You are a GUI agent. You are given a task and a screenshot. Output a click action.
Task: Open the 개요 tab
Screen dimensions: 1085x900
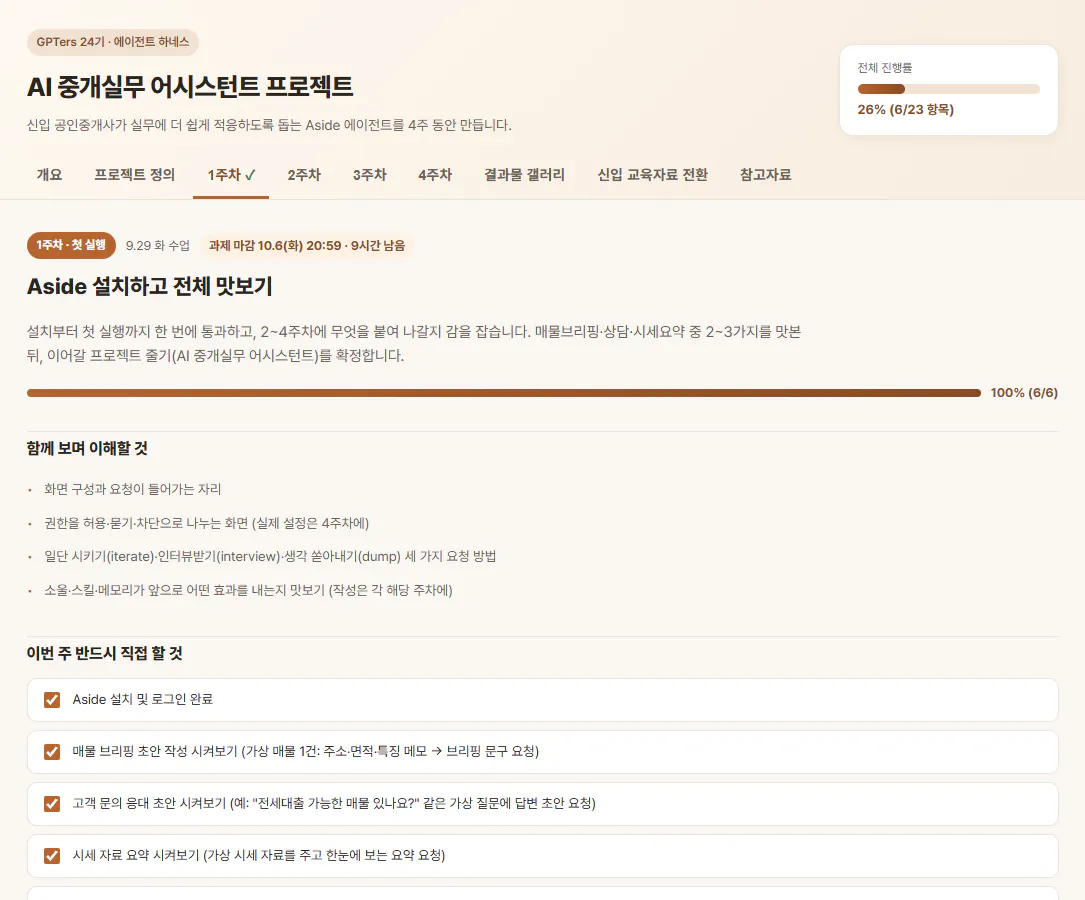coord(49,175)
